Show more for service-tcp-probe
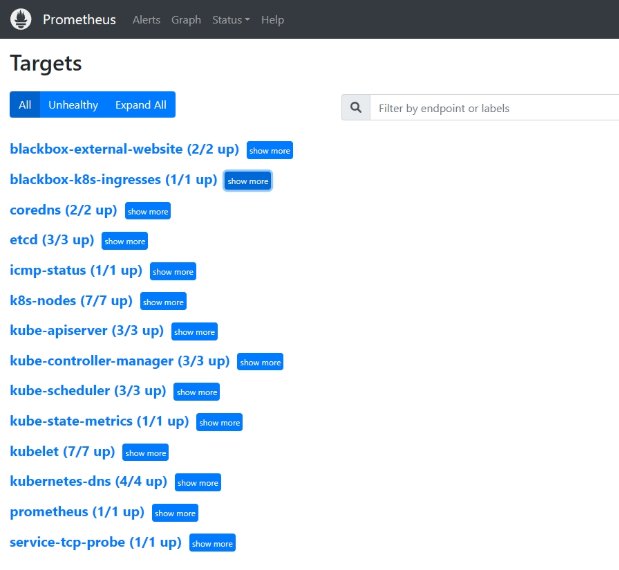This screenshot has height=570, width=619. click(x=212, y=543)
